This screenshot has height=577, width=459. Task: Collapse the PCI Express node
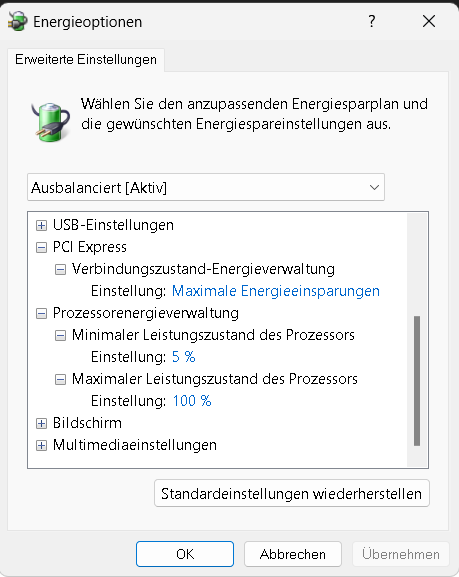(x=41, y=247)
